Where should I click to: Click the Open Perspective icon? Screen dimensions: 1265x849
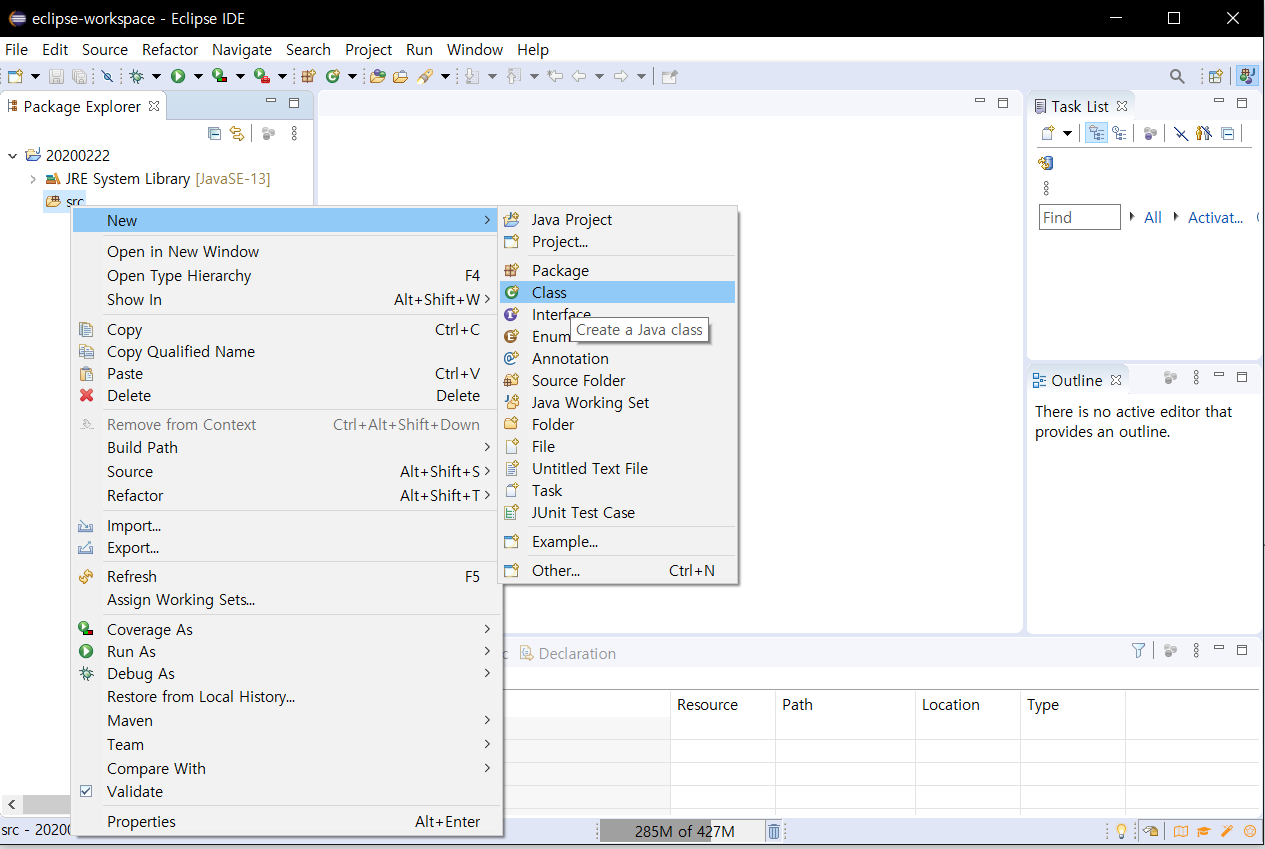(1216, 76)
